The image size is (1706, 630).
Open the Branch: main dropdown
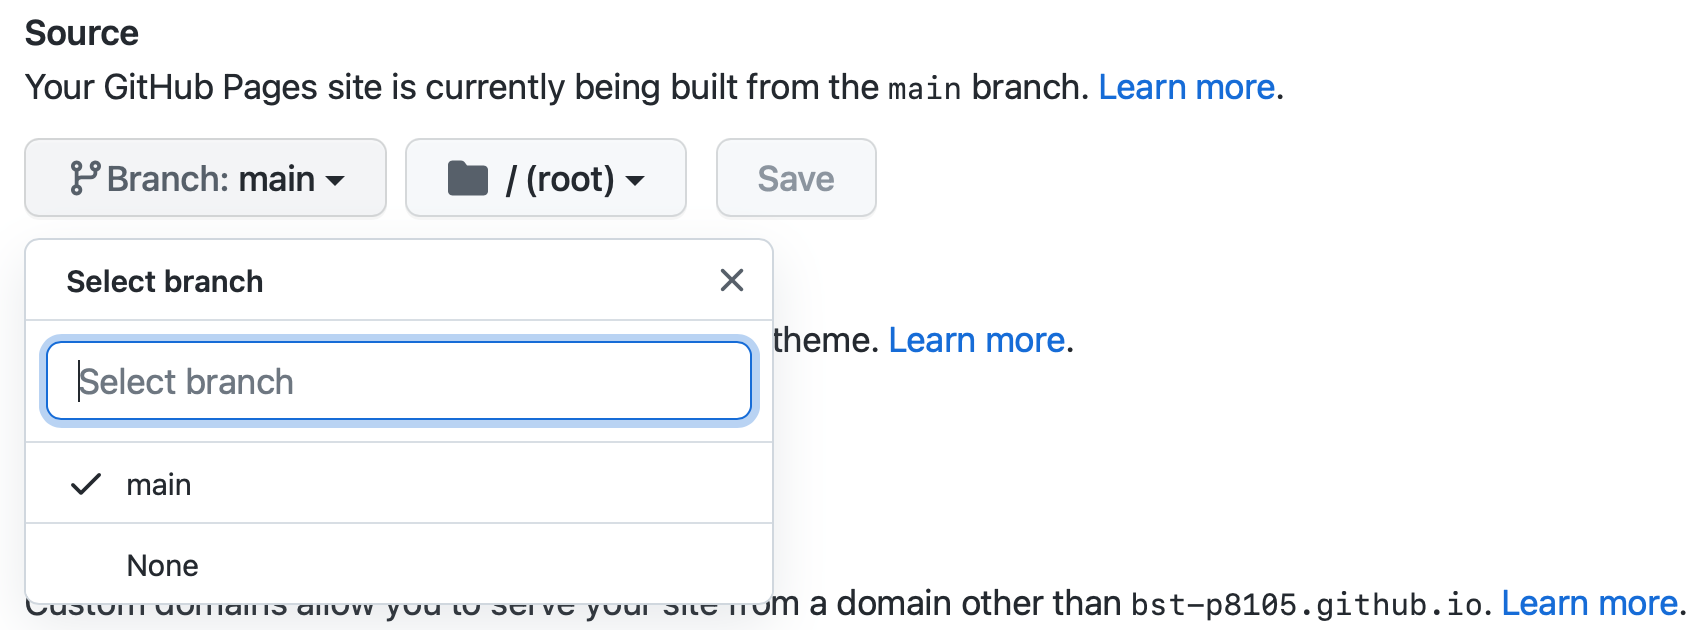(205, 178)
